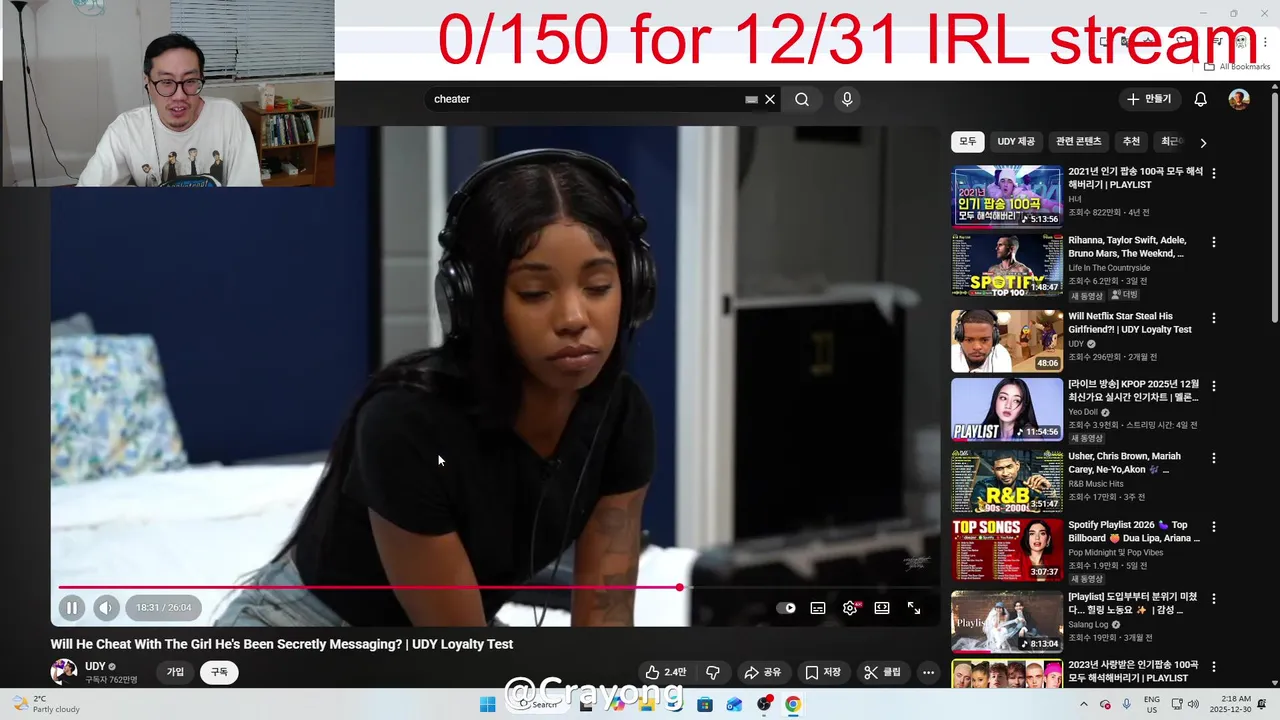Run the search with the magnifier button
1280x720 pixels.
click(802, 99)
